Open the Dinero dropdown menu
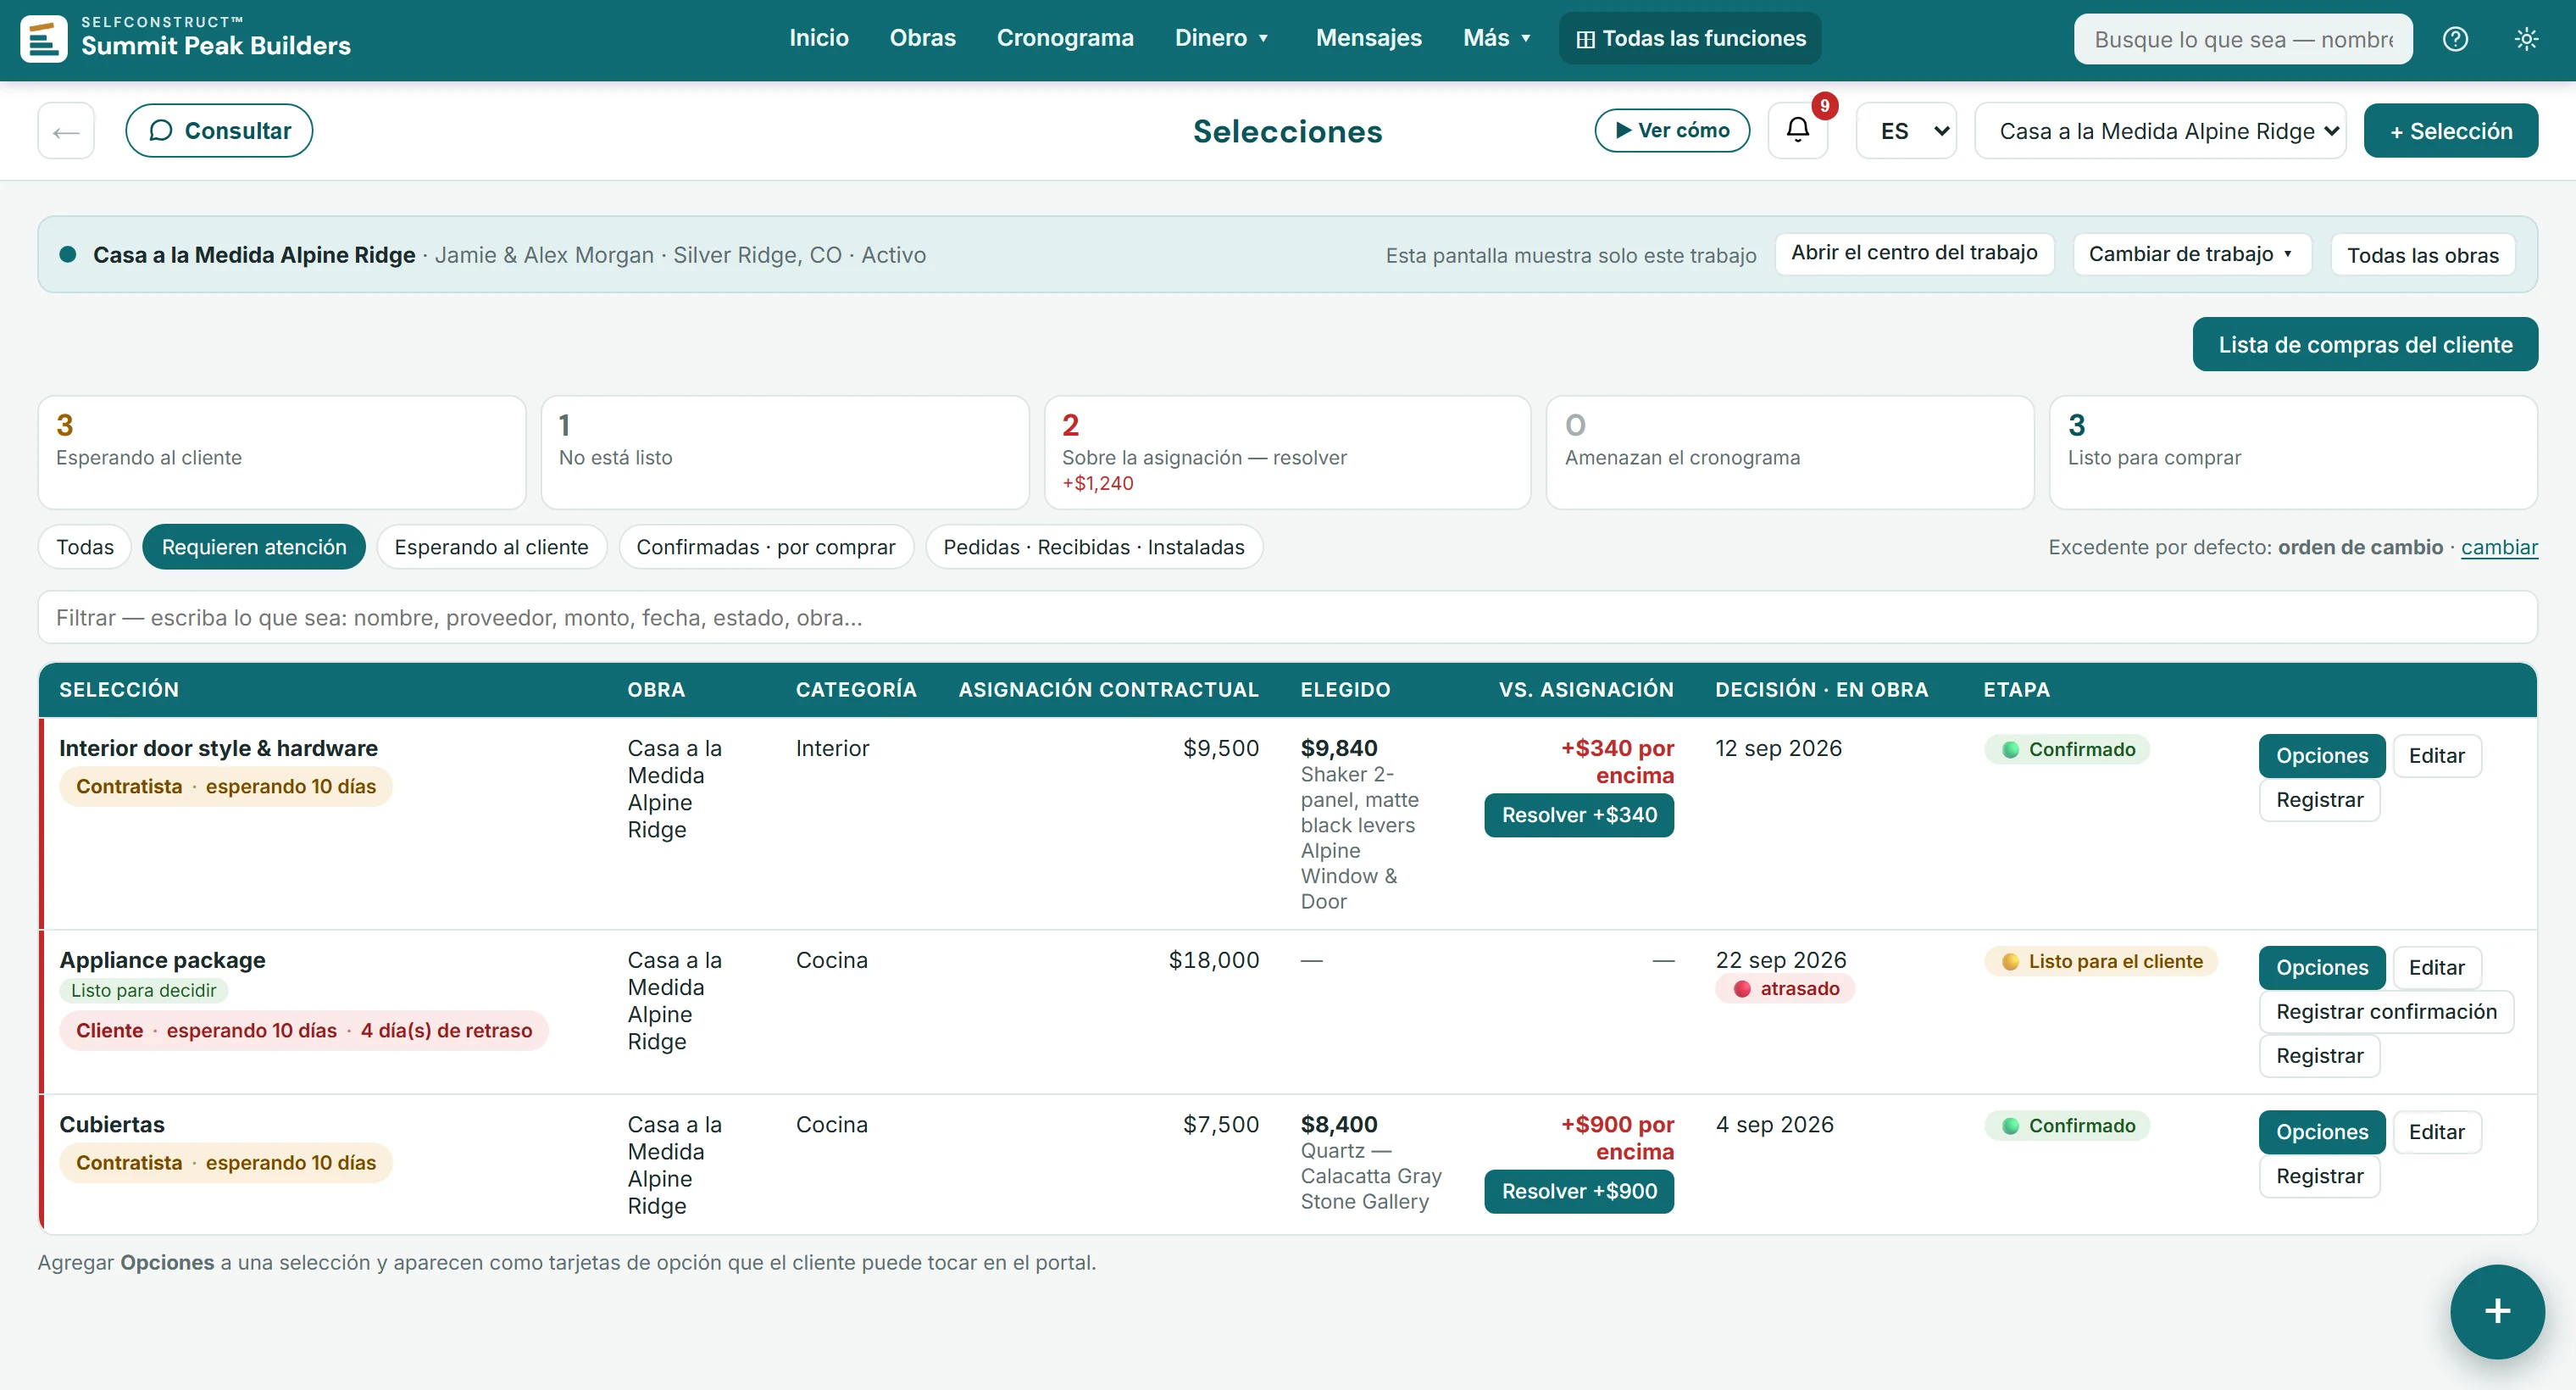 1222,38
